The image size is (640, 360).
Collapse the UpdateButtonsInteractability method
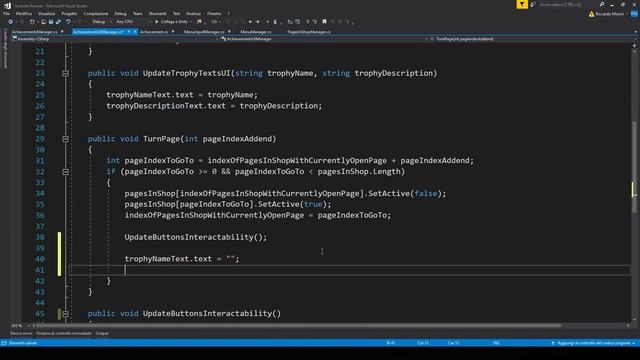click(65, 313)
